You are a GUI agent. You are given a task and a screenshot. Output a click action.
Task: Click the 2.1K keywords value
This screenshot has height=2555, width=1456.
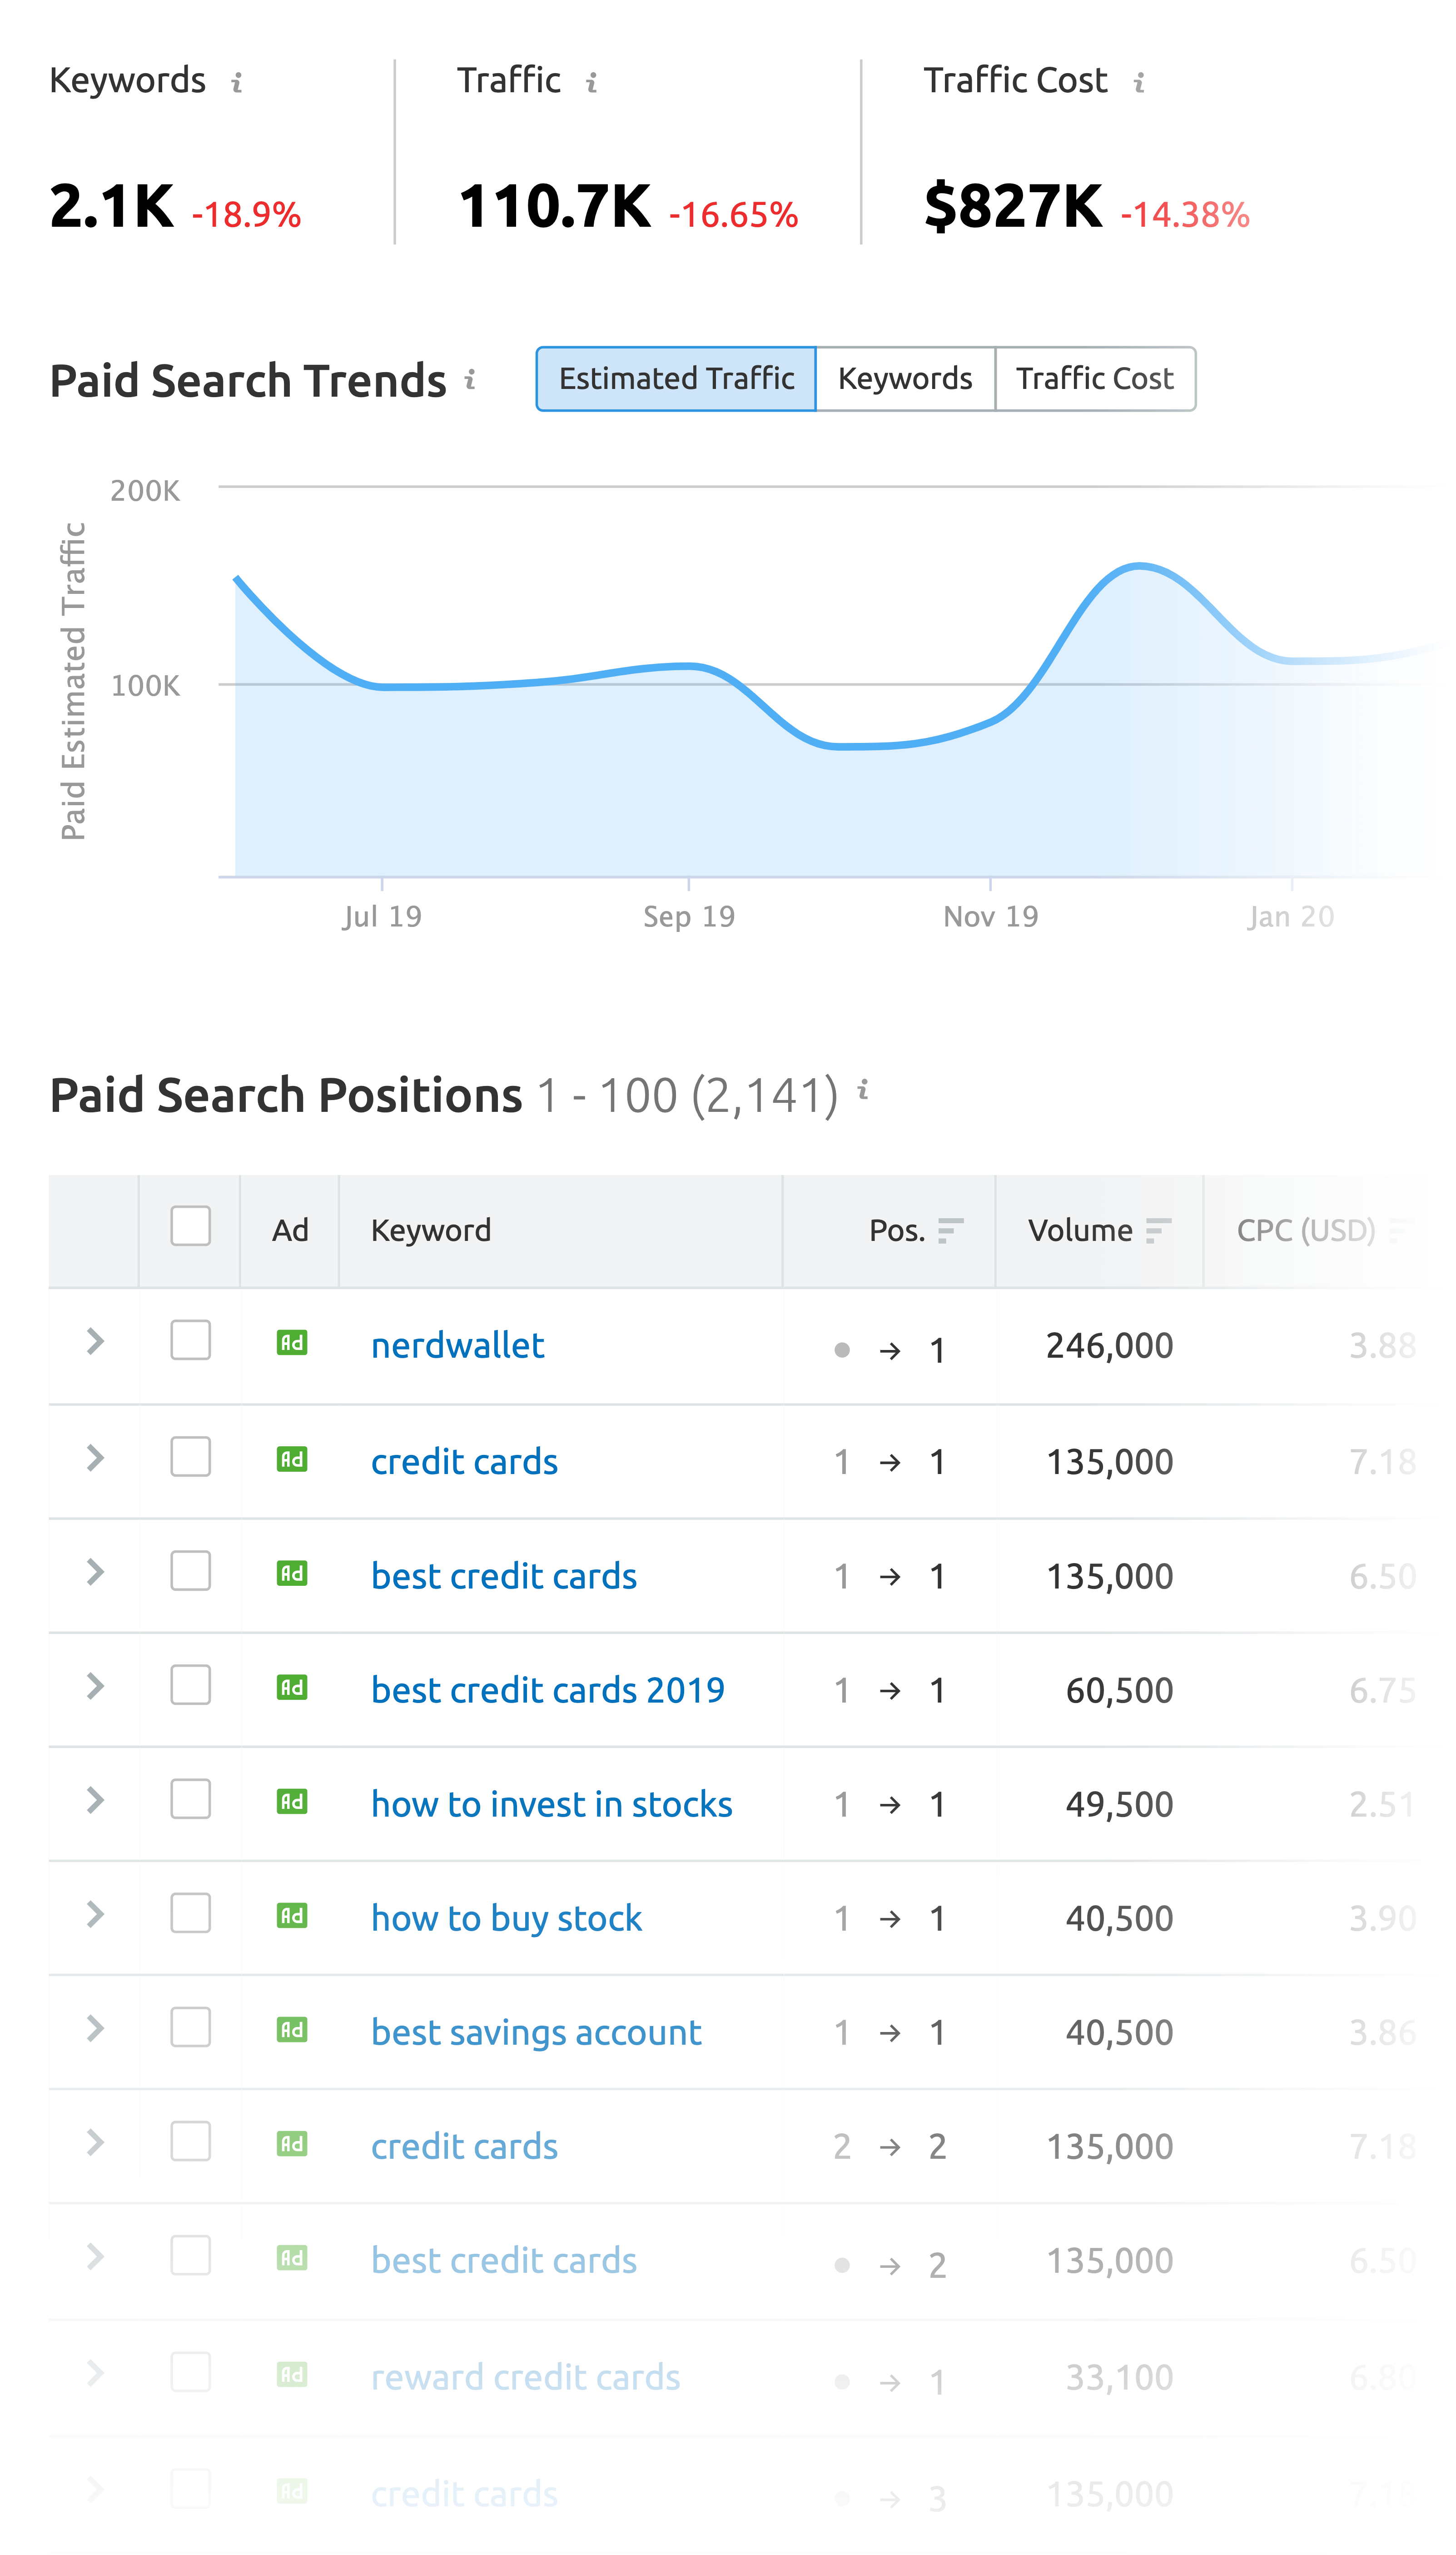[x=112, y=206]
